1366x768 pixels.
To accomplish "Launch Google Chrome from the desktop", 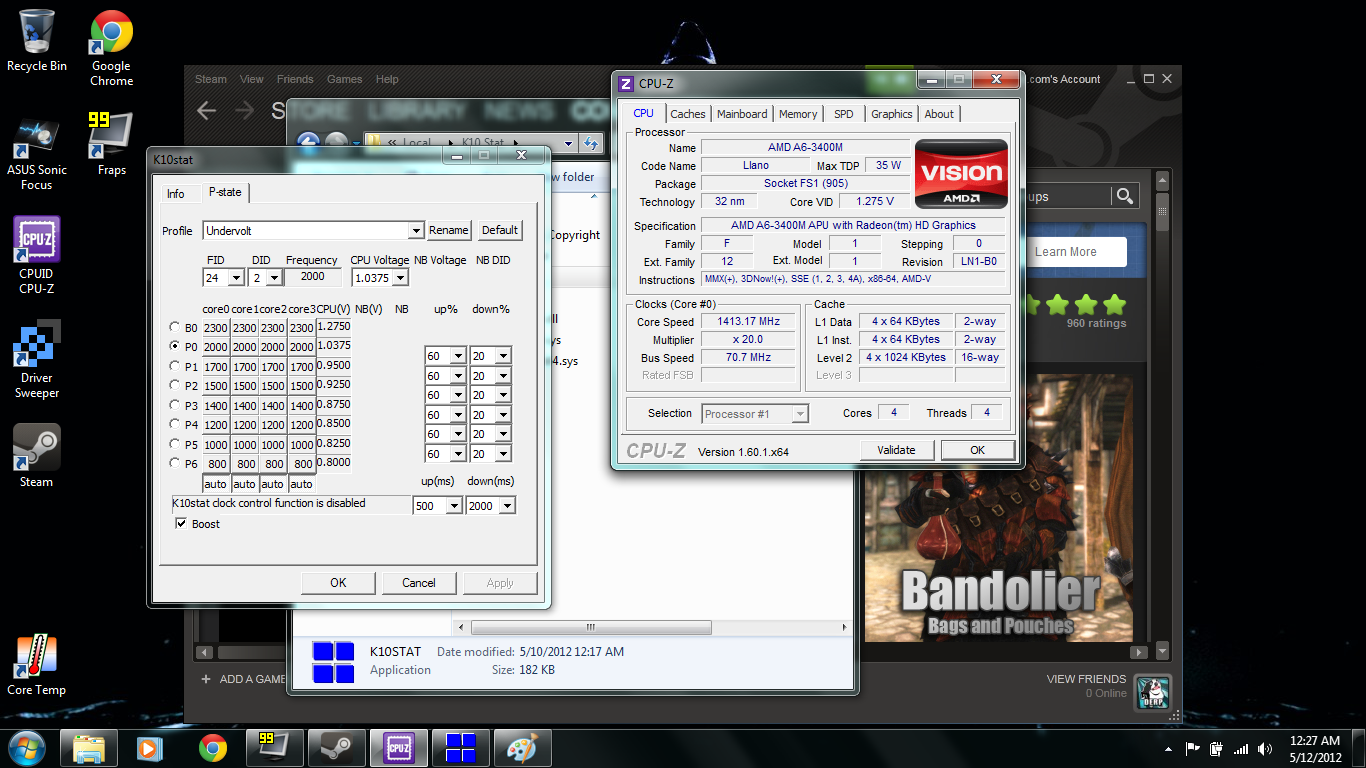I will (111, 47).
